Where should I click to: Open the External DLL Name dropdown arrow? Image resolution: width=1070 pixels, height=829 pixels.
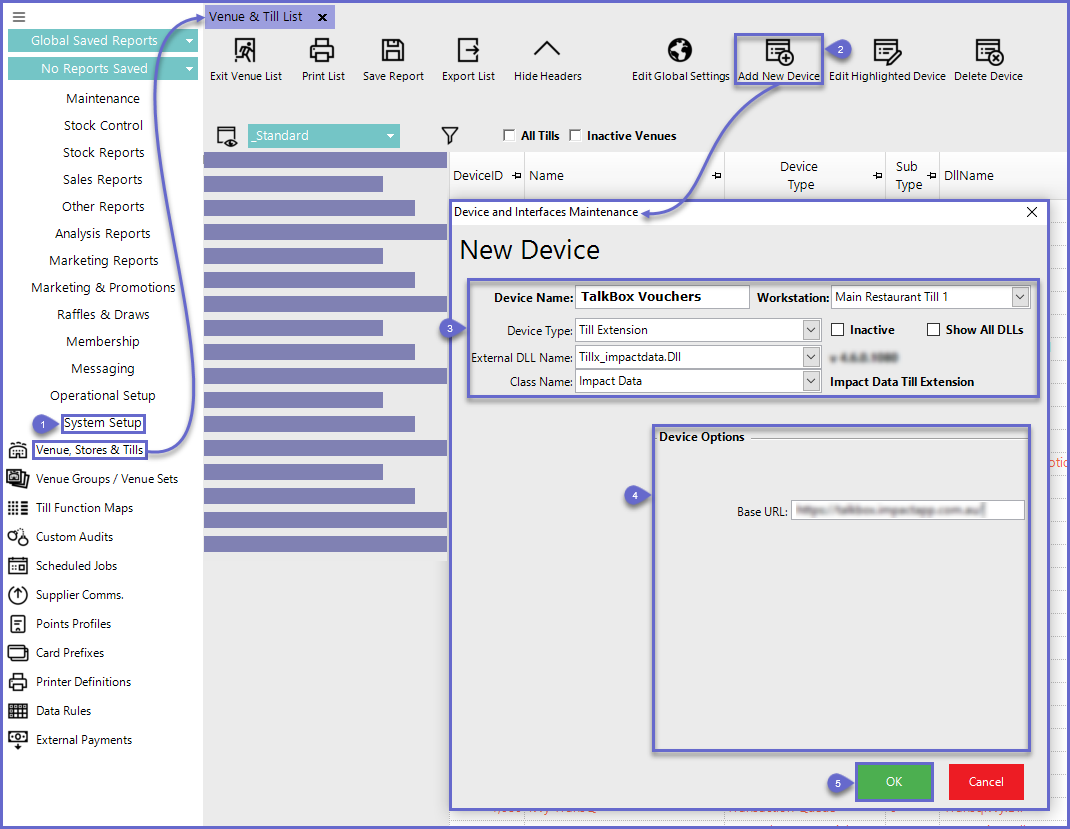(x=811, y=357)
